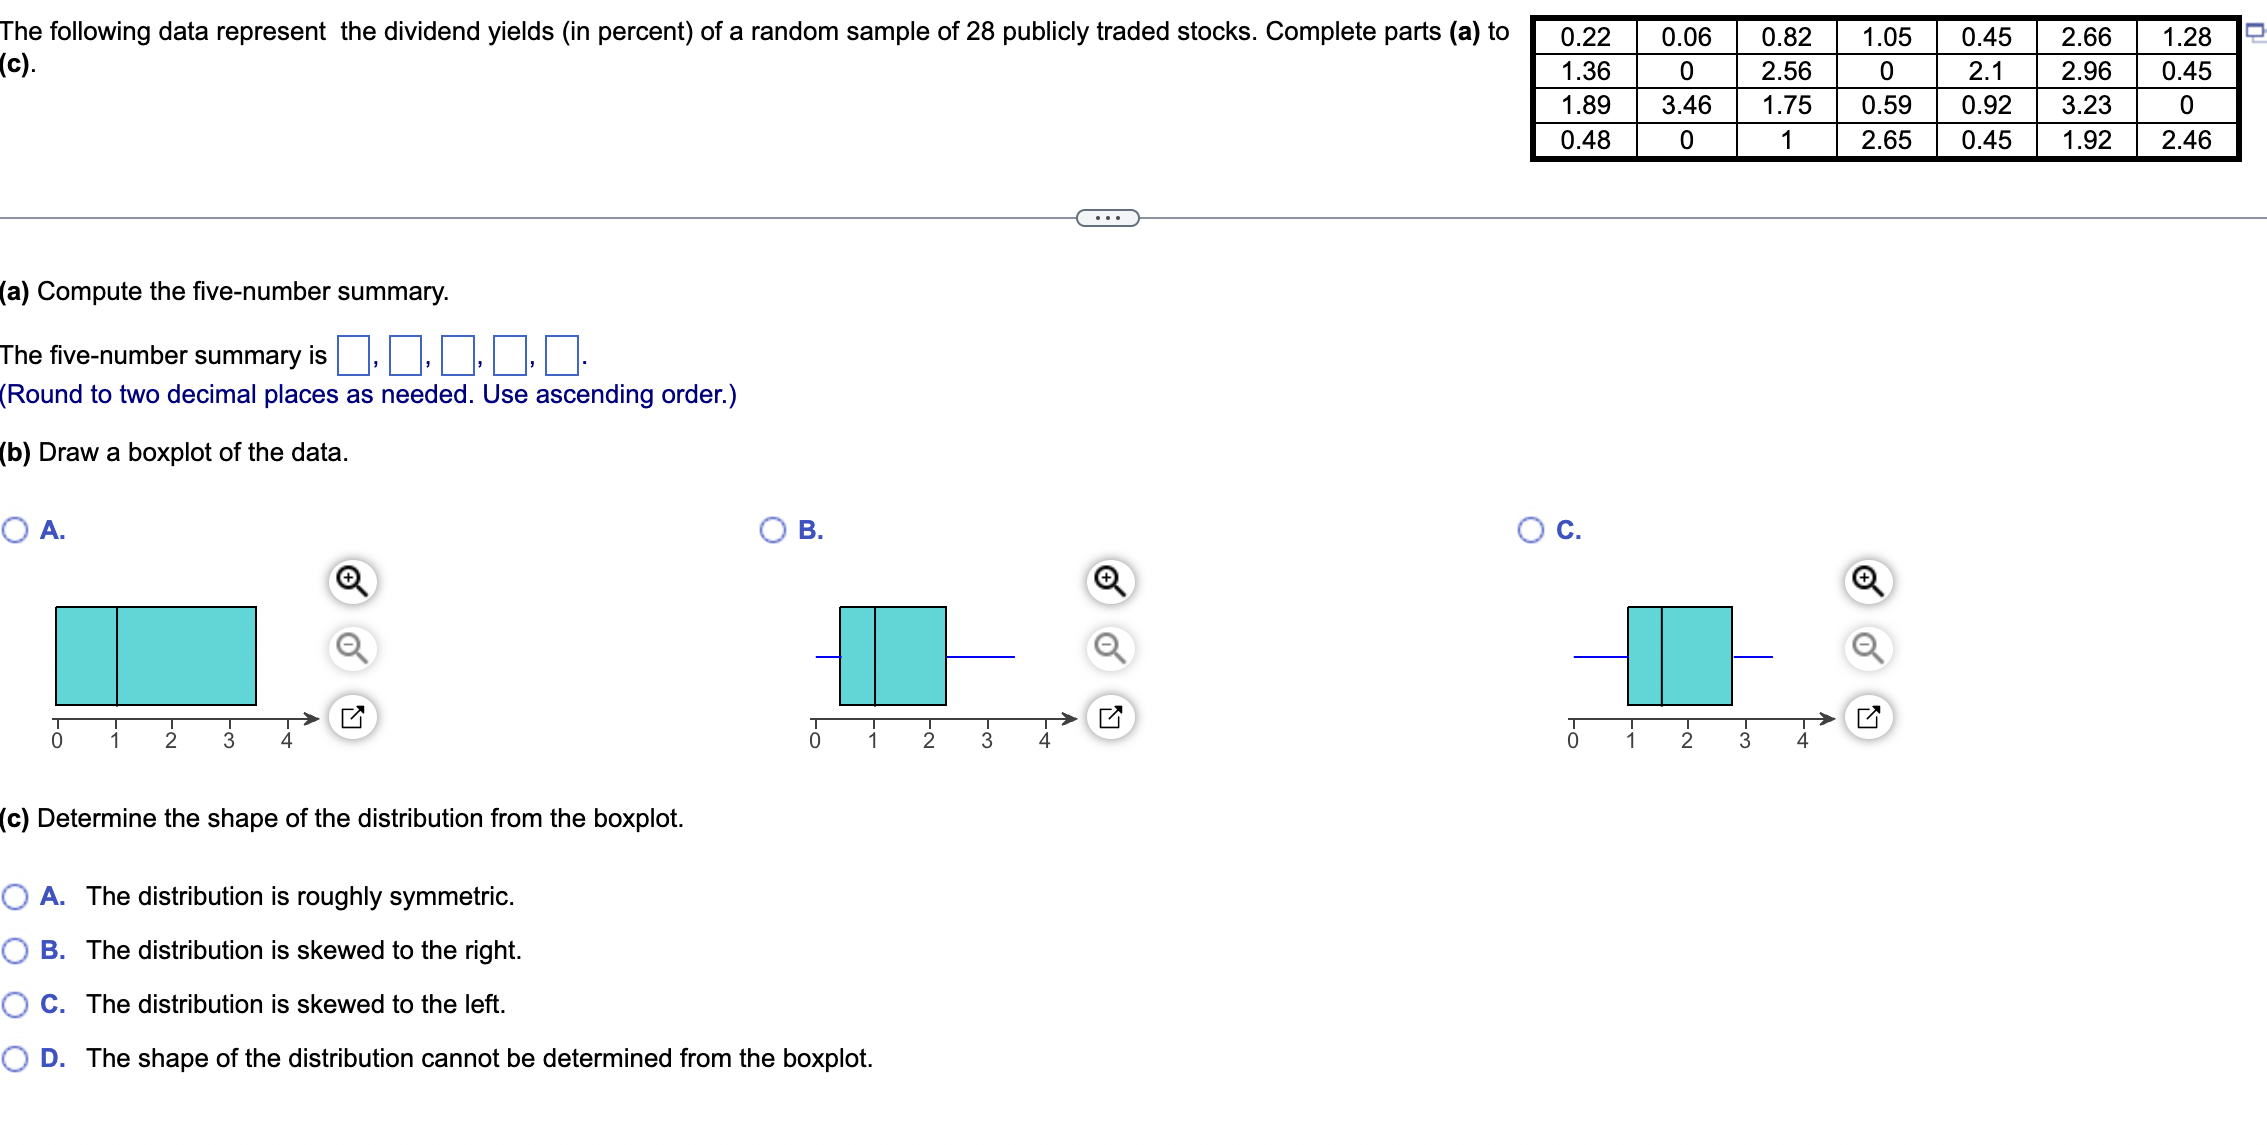Zoom in on boxplot C graph

tap(1868, 580)
